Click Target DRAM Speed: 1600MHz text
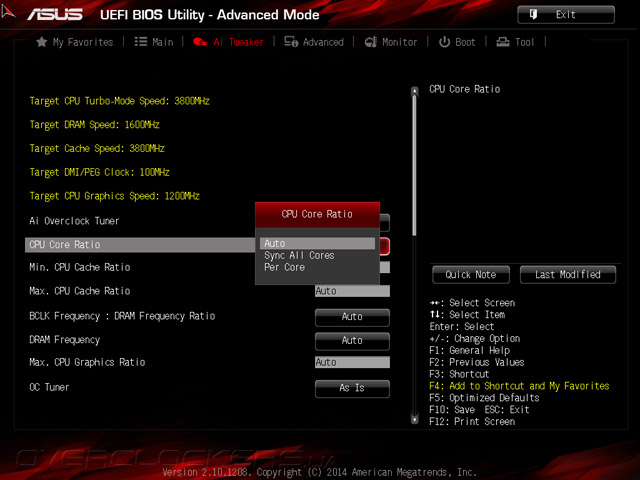The image size is (640, 480). click(94, 124)
